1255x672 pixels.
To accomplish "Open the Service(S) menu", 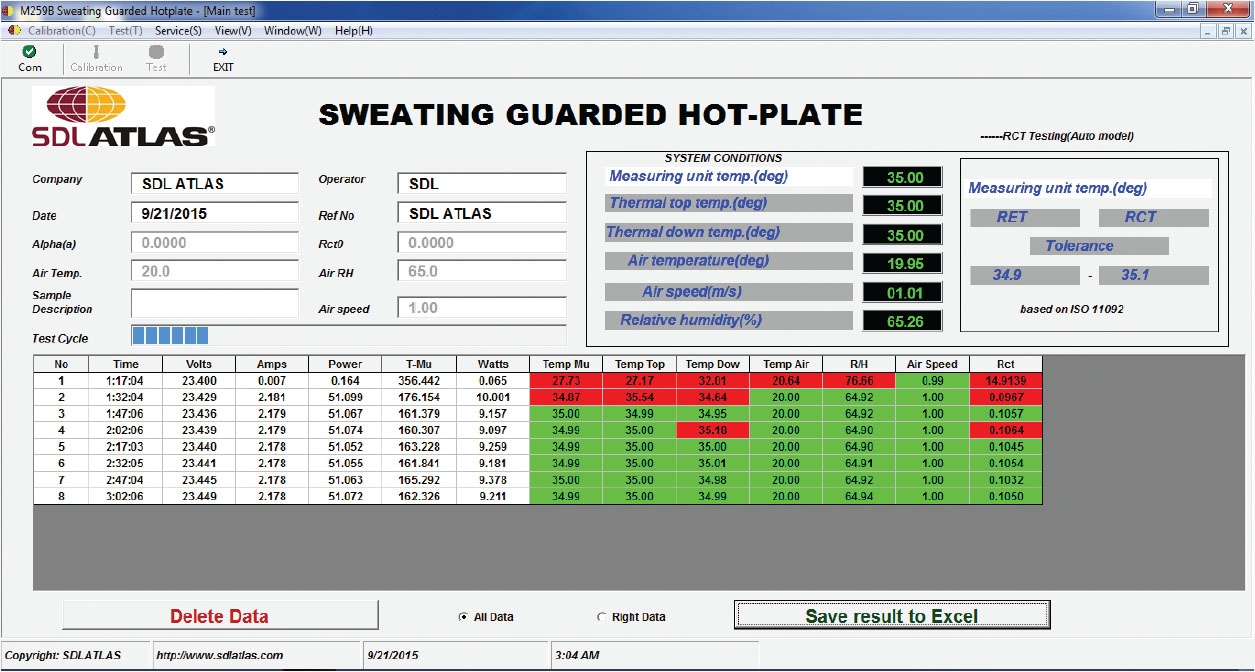I will click(178, 30).
